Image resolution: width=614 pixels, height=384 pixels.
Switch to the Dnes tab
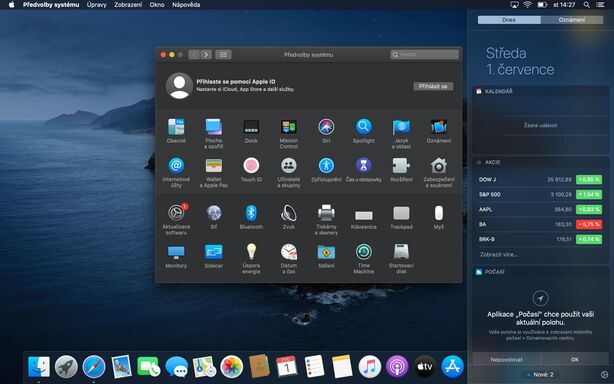[509, 20]
